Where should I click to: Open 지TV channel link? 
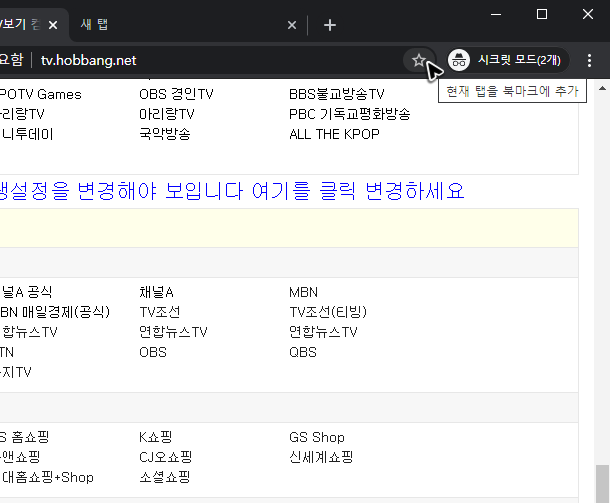click(16, 372)
